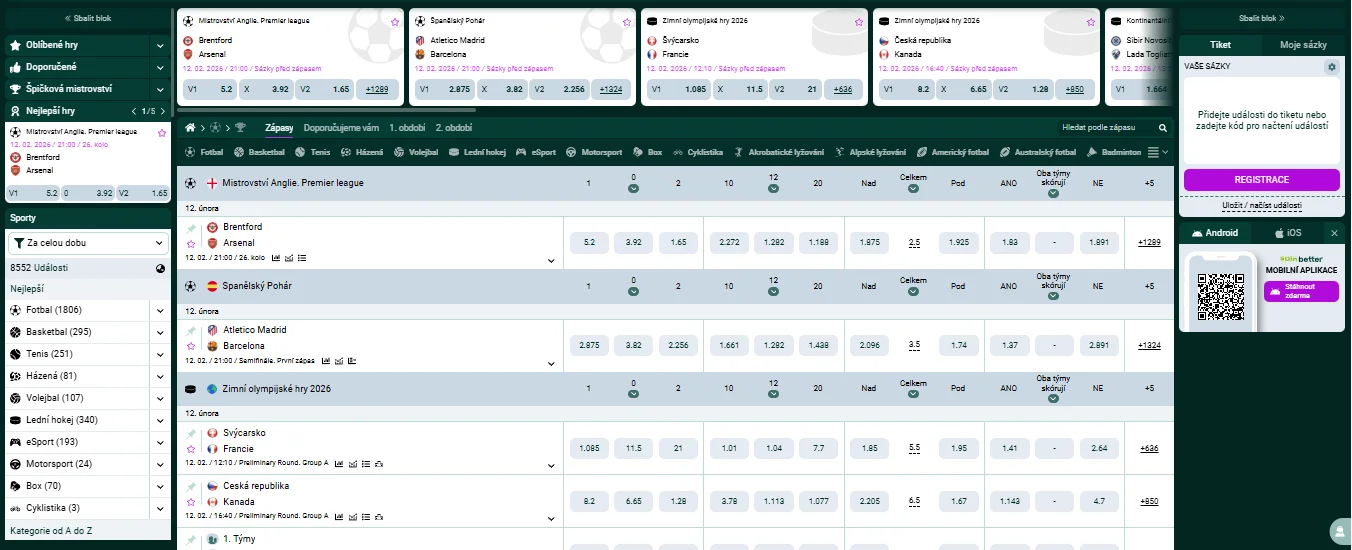Open the trophy icon in the breadcrumb
The width and height of the screenshot is (1352, 550).
(240, 128)
